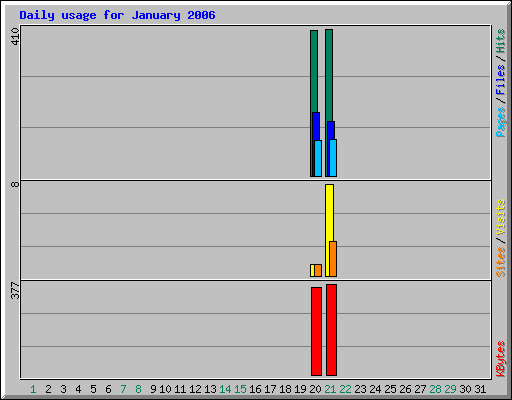The width and height of the screenshot is (512, 400).
Task: Click the tall yellow Visits bar for day 21
Action: pos(328,213)
